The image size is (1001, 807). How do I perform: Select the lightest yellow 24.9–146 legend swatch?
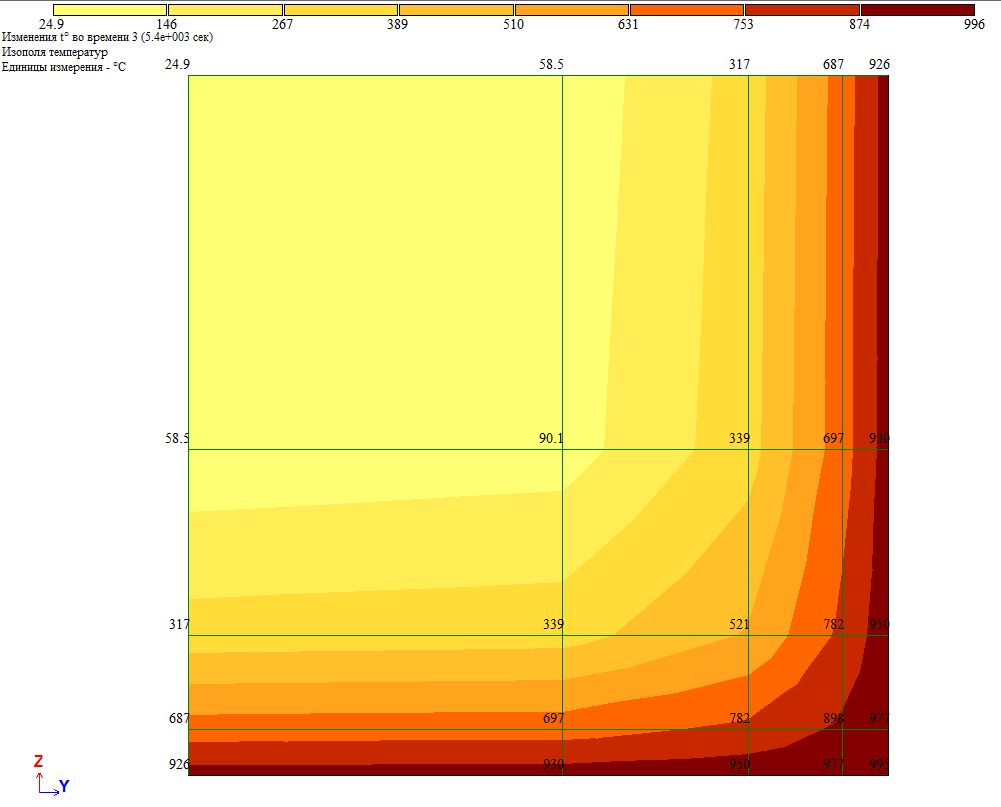109,10
